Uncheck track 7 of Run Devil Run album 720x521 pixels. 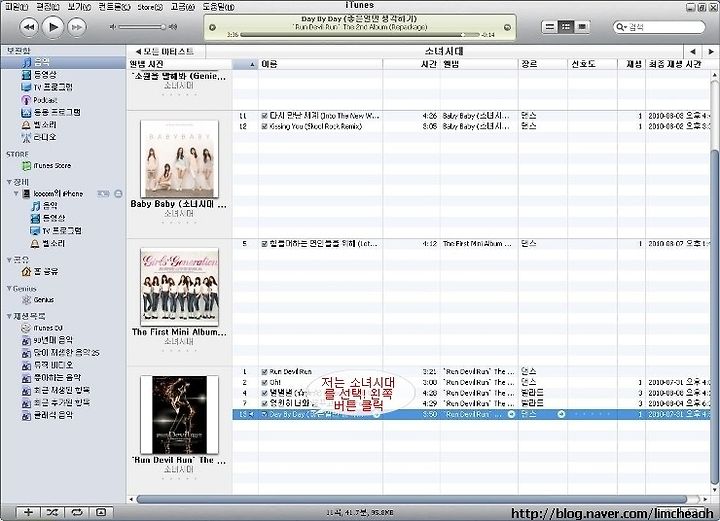click(264, 403)
